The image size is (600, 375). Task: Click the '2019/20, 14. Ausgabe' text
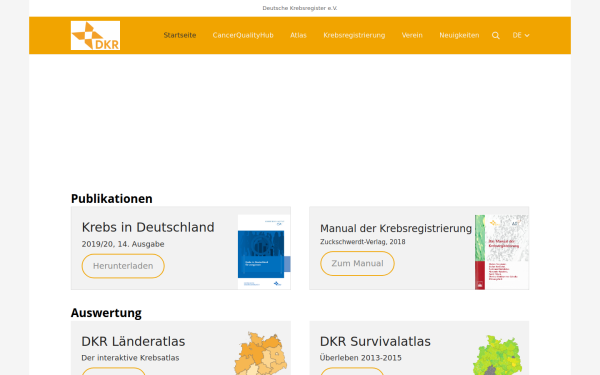point(123,244)
